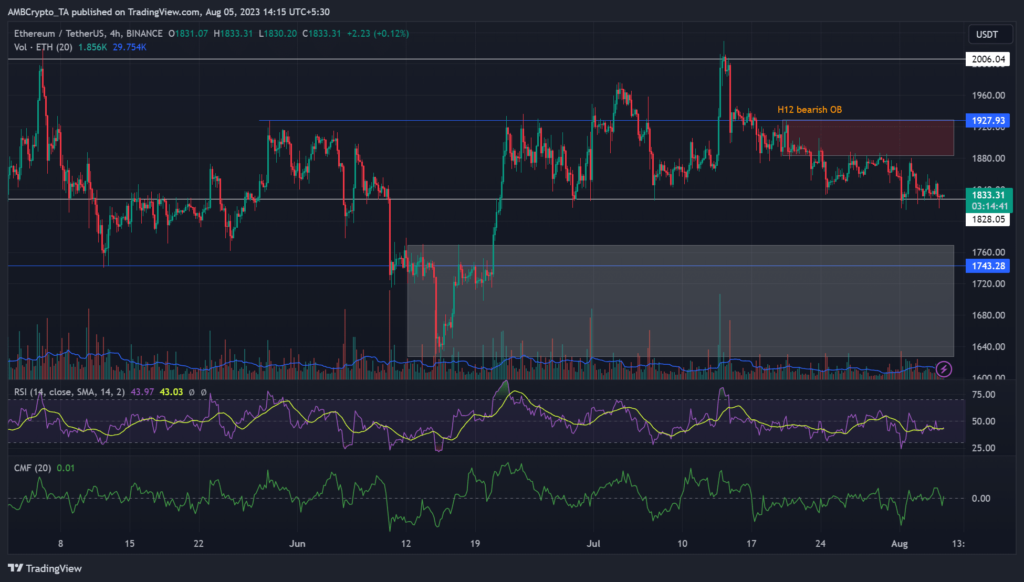Click the RSI 75.00 scale value

982,395
